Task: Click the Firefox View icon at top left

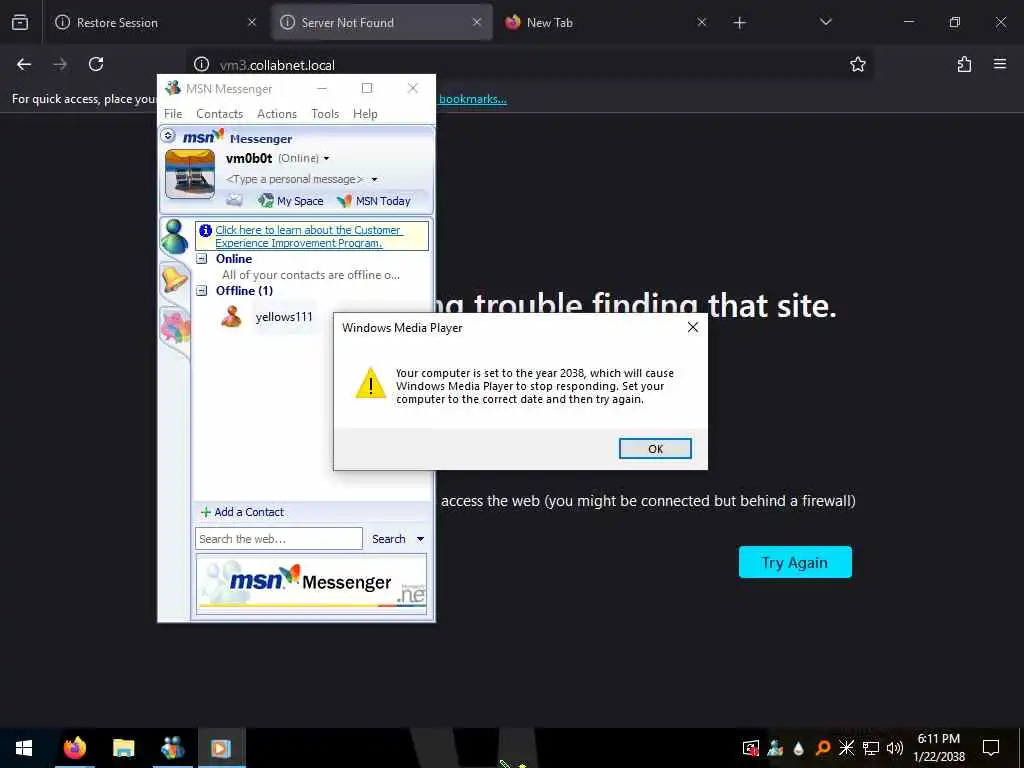Action: pyautogui.click(x=20, y=22)
